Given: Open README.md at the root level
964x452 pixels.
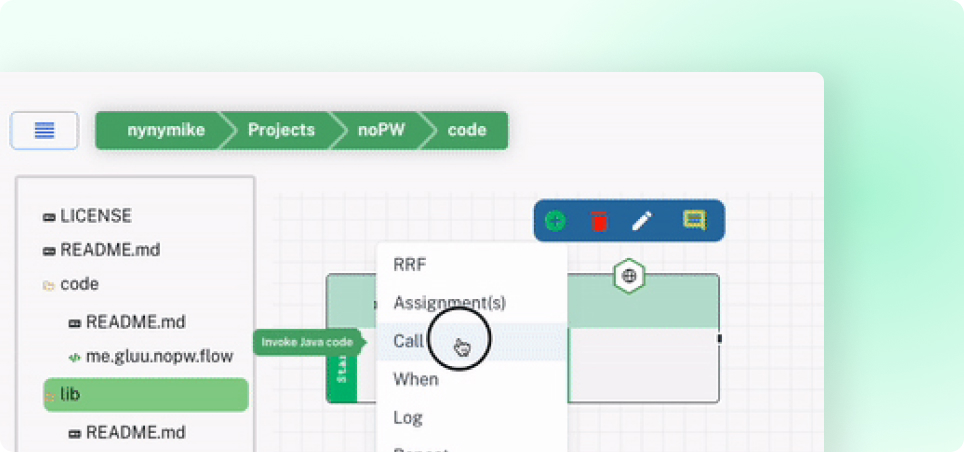Looking at the screenshot, I should [110, 250].
